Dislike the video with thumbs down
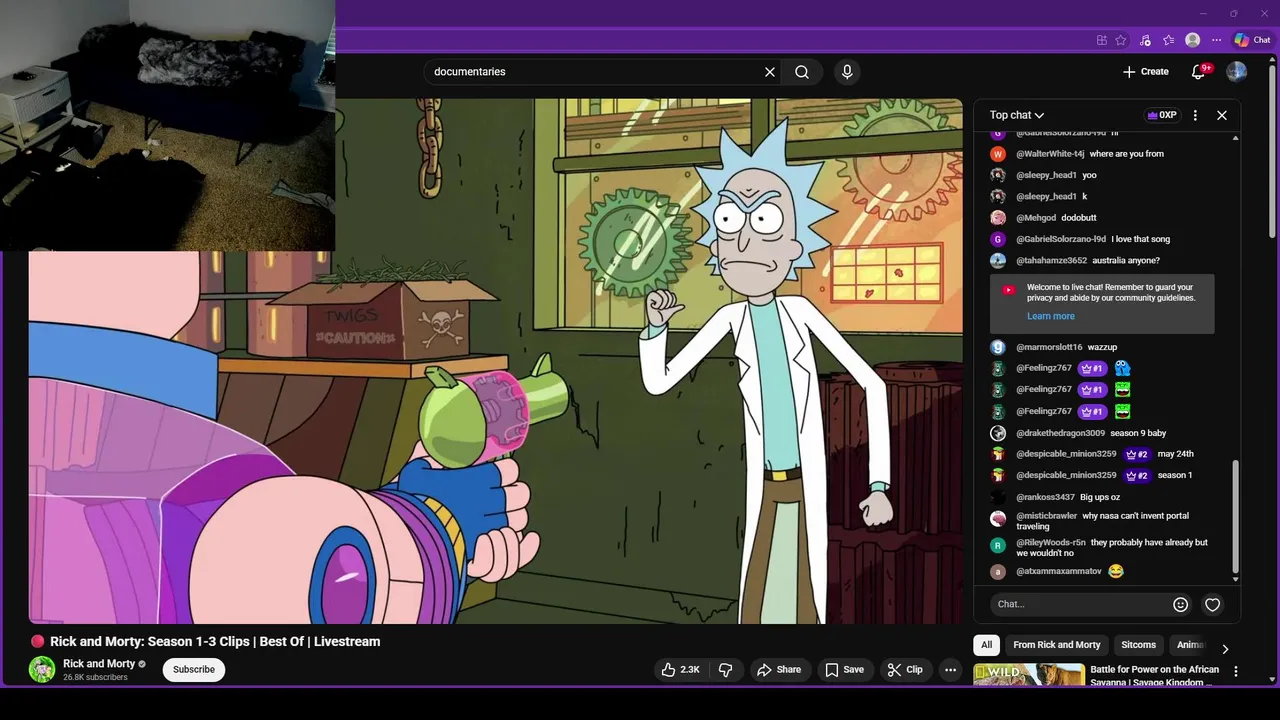This screenshot has height=720, width=1280. point(726,670)
